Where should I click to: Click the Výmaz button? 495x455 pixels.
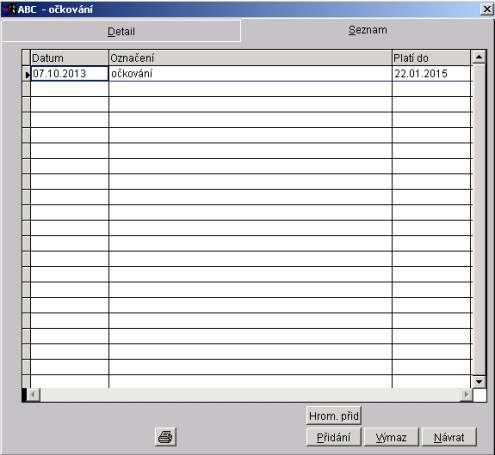click(x=391, y=437)
